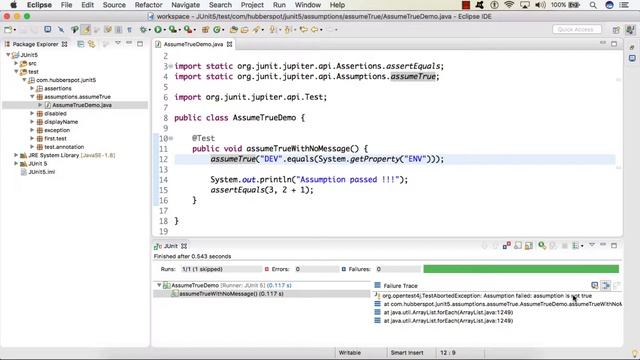
Task: Open Test Run History dropdown arrow
Action: (x=582, y=246)
